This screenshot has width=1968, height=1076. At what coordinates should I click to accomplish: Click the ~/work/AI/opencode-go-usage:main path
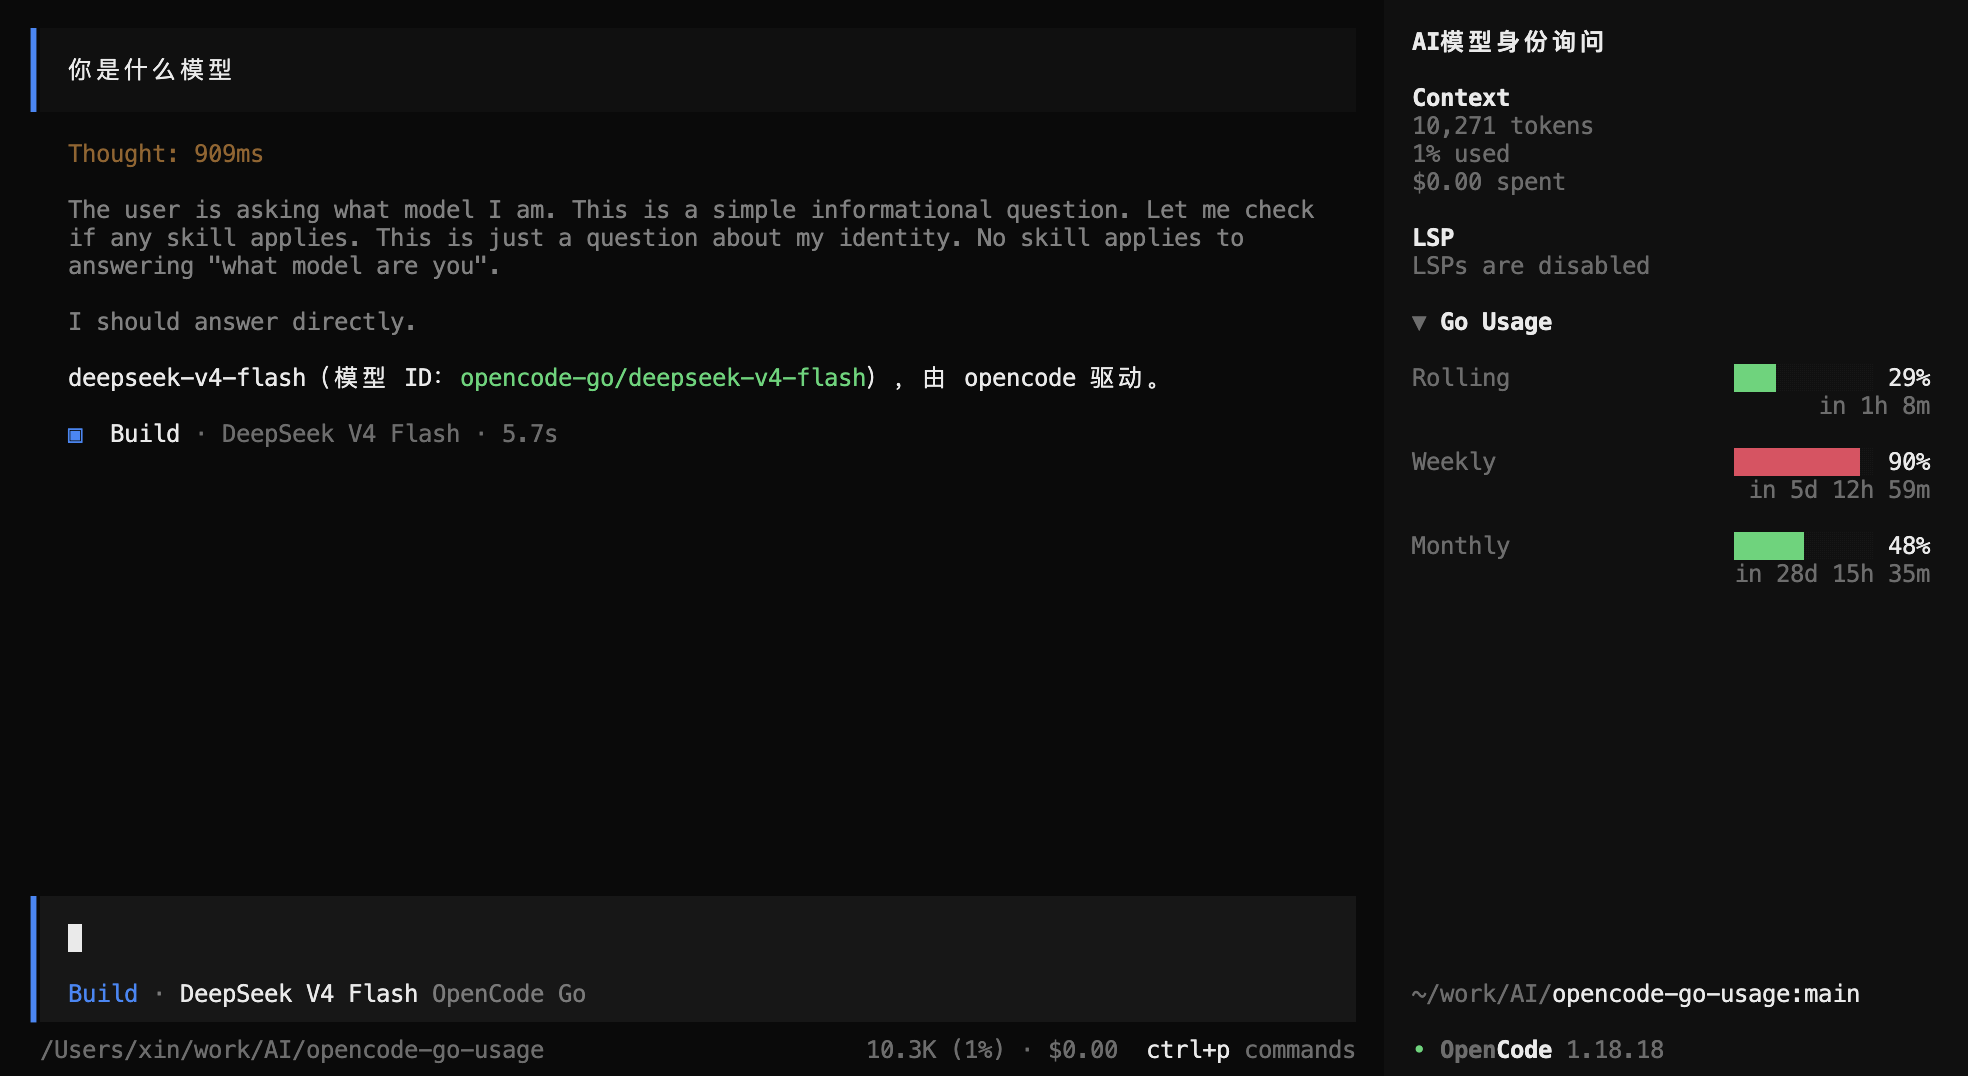coord(1636,994)
